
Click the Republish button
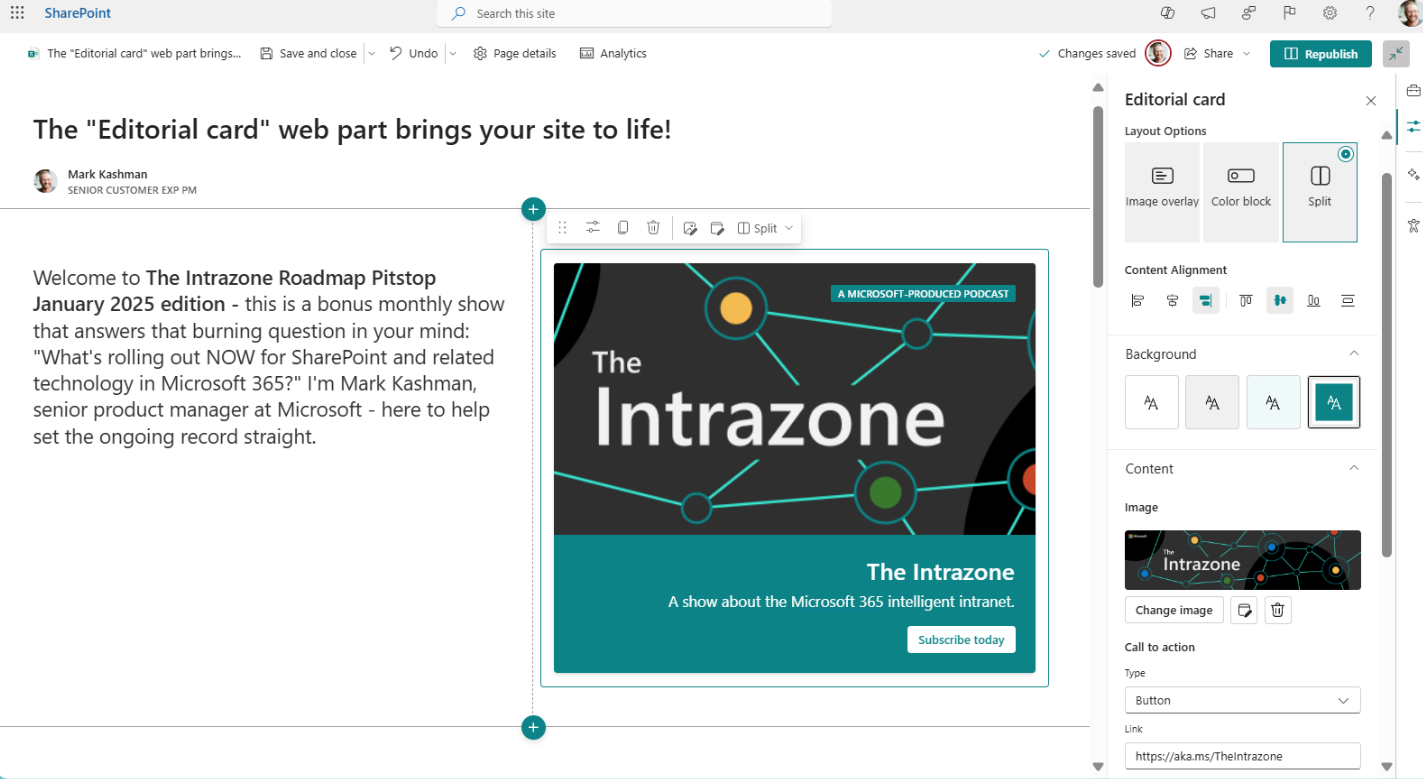(1320, 54)
